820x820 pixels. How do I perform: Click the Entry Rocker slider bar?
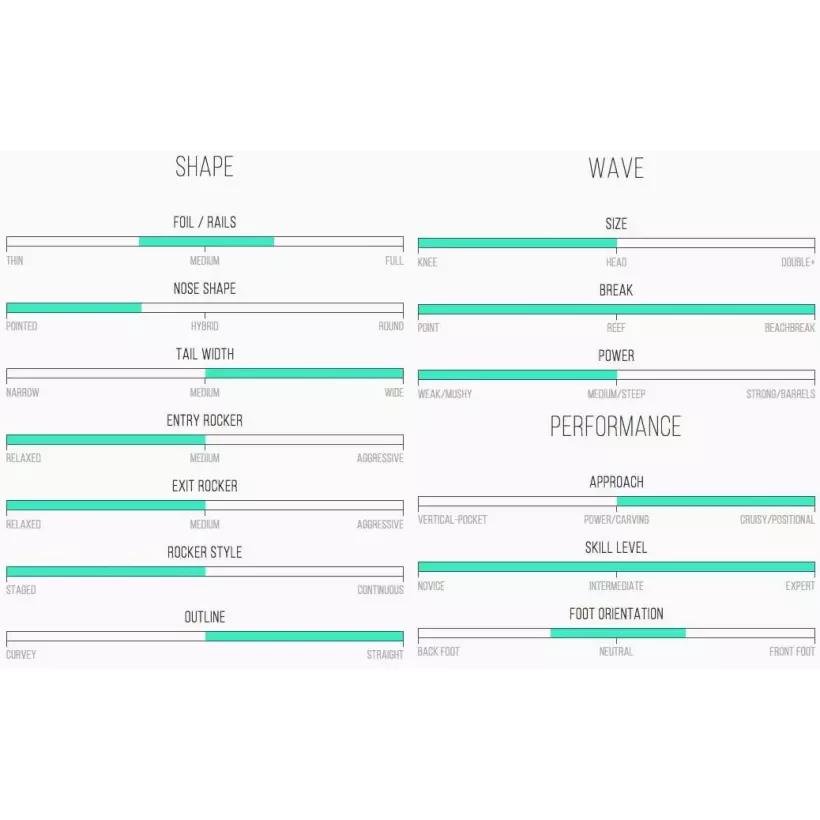205,440
